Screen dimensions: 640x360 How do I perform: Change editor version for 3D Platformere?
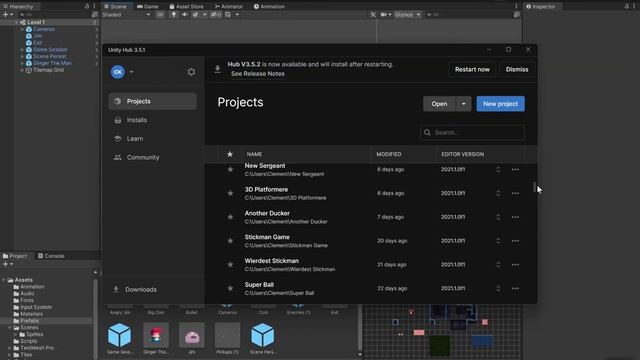498,193
